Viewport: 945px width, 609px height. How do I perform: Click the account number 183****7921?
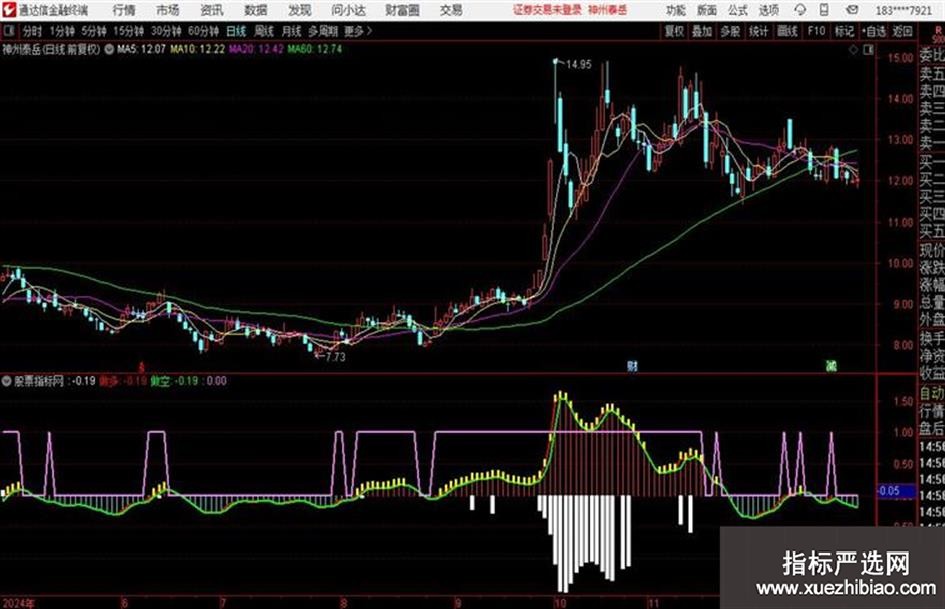click(x=903, y=11)
